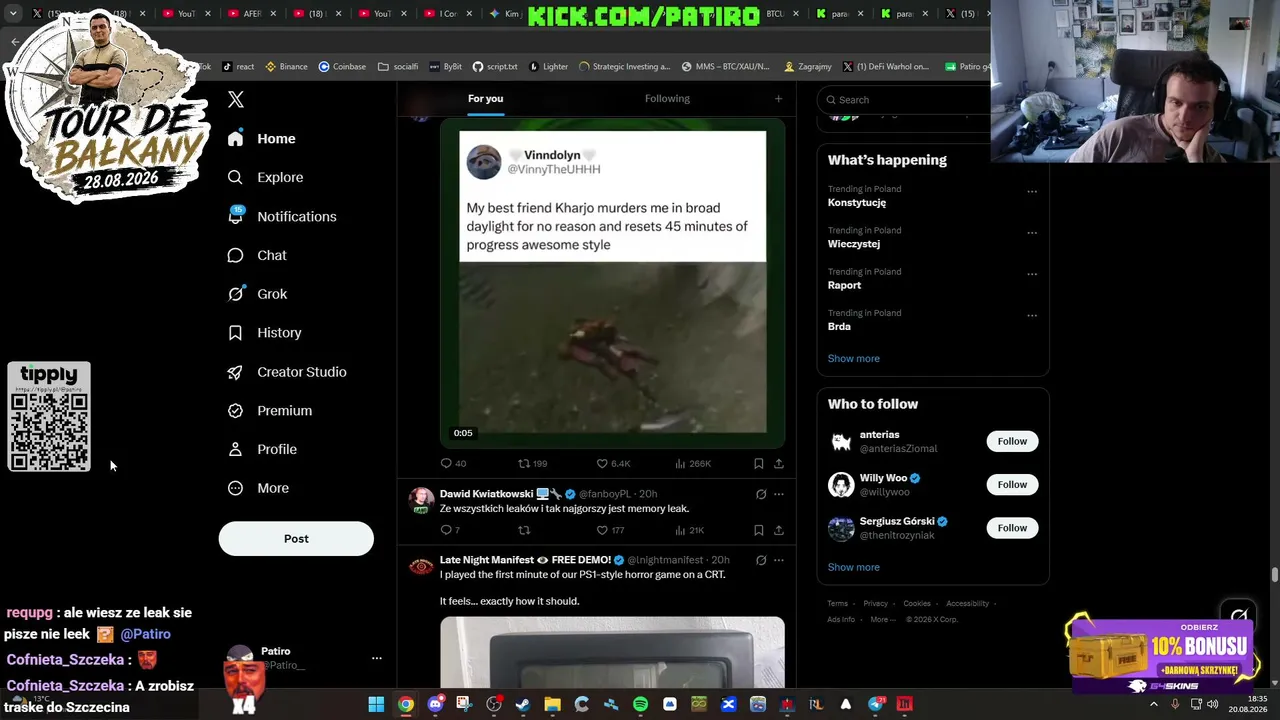1280x720 pixels.
Task: Open Grok actions on Dawid Kwiatkowski's post
Action: tap(761, 494)
